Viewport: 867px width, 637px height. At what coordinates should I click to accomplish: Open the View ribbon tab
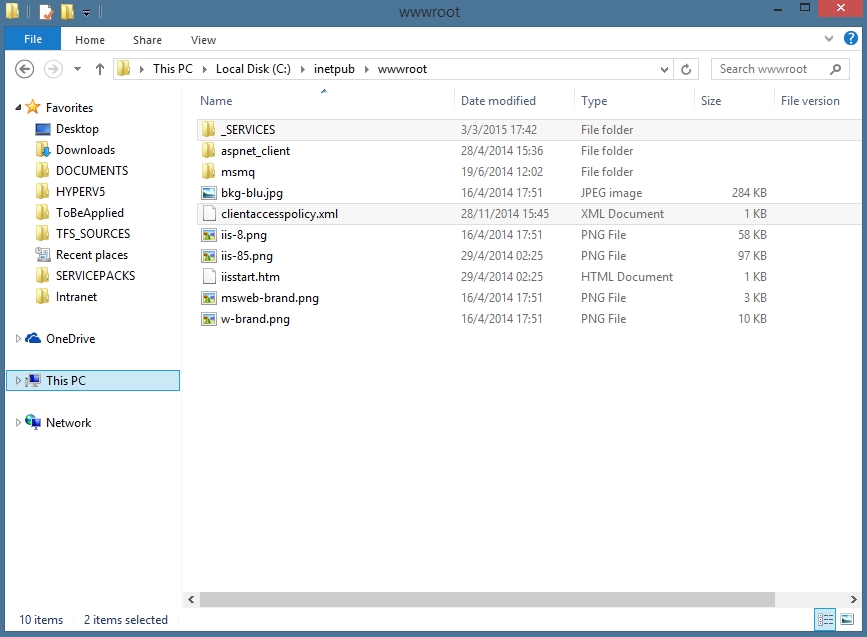pos(203,40)
